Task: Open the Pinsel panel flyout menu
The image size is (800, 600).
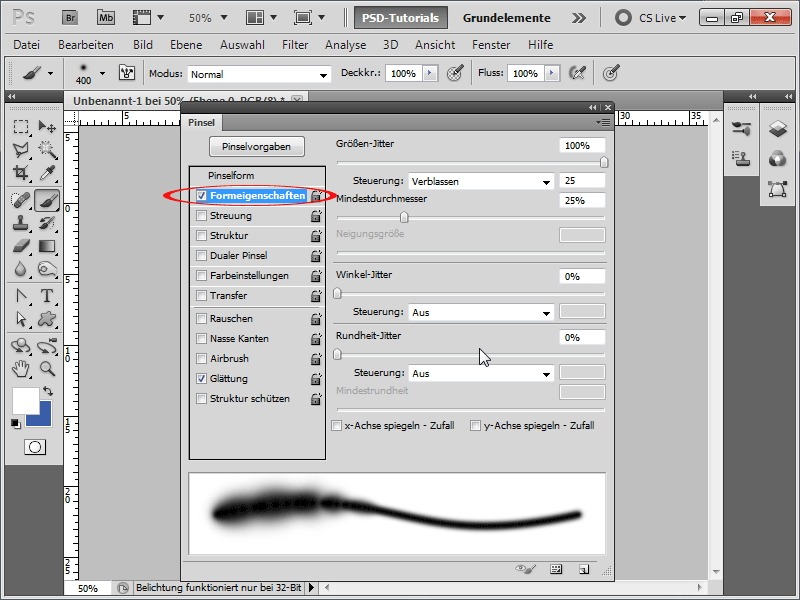Action: [603, 122]
